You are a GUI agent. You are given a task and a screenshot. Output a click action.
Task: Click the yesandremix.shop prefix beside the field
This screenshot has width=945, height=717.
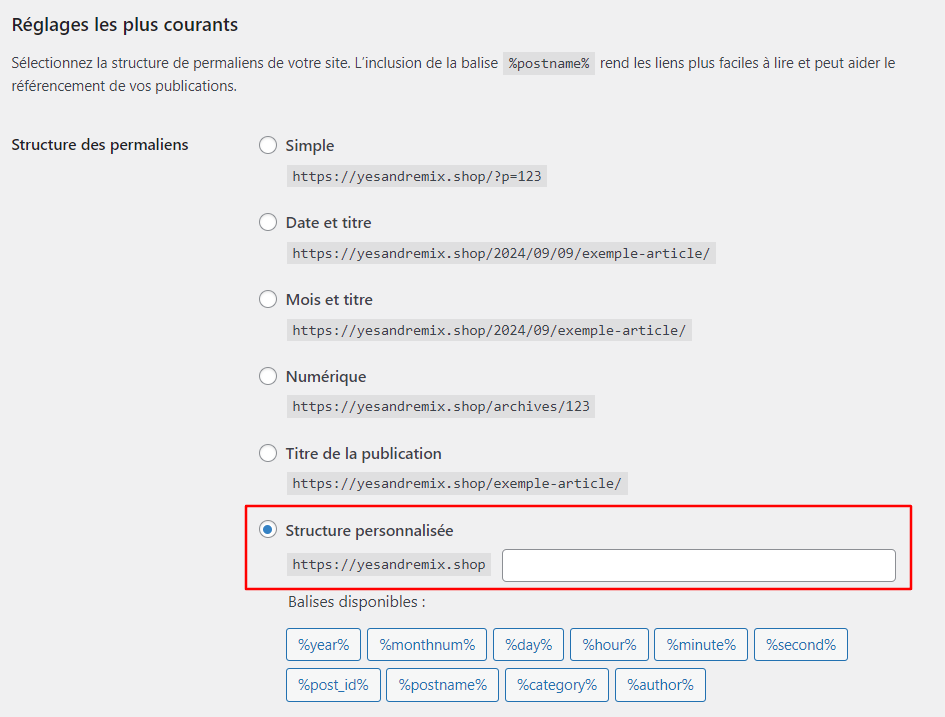click(x=388, y=564)
